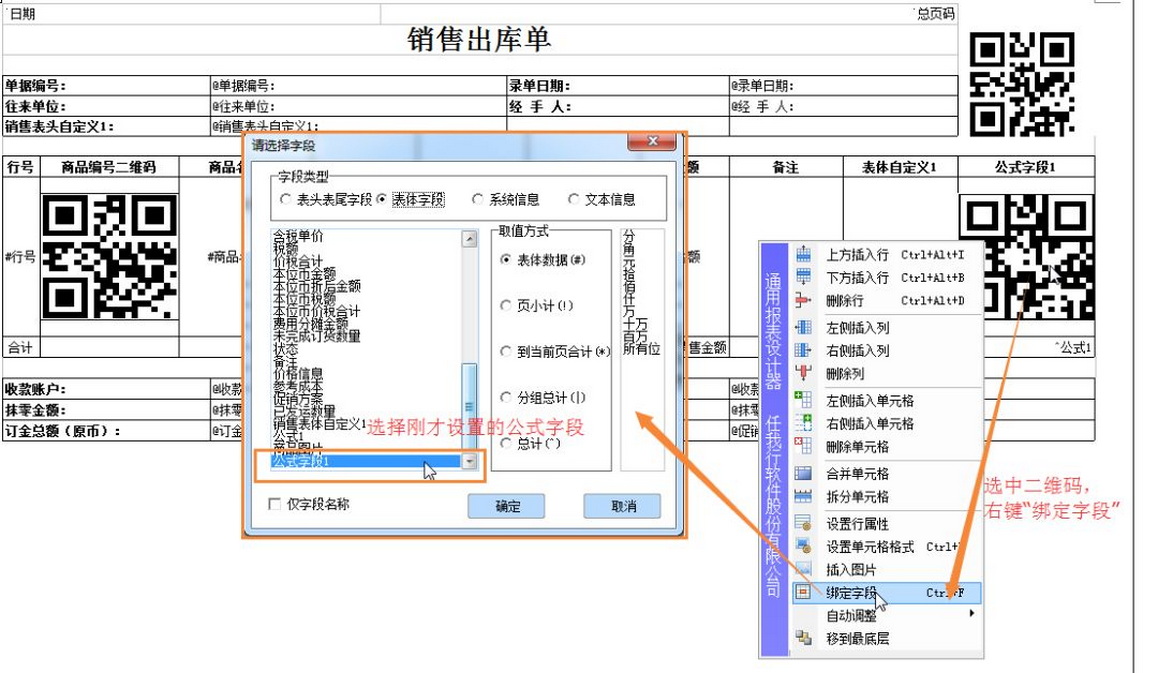Enable the 仅字段名称 checkbox

click(275, 505)
